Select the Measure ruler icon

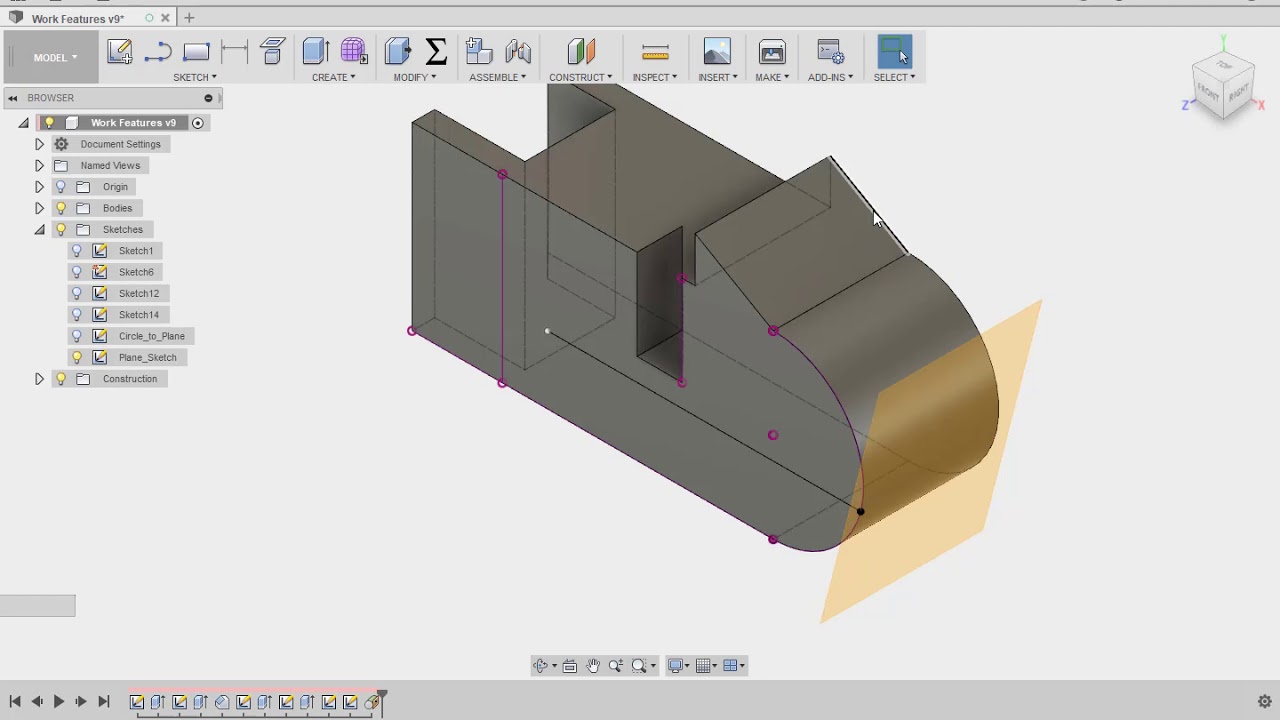[x=655, y=52]
